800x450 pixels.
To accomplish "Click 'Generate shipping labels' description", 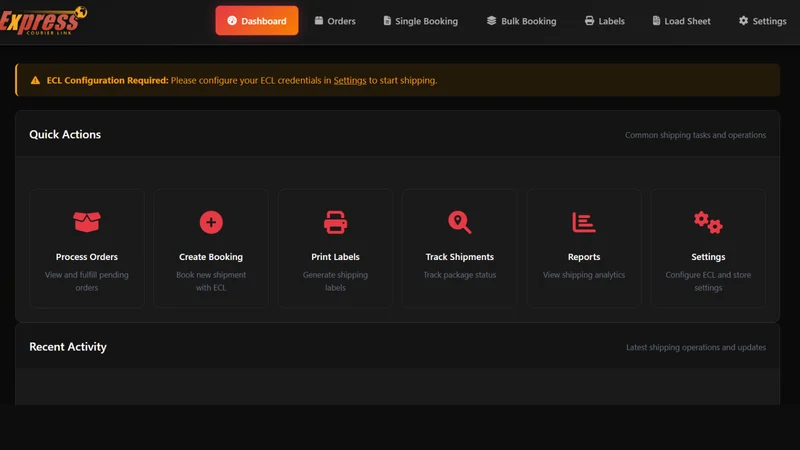I will point(335,281).
